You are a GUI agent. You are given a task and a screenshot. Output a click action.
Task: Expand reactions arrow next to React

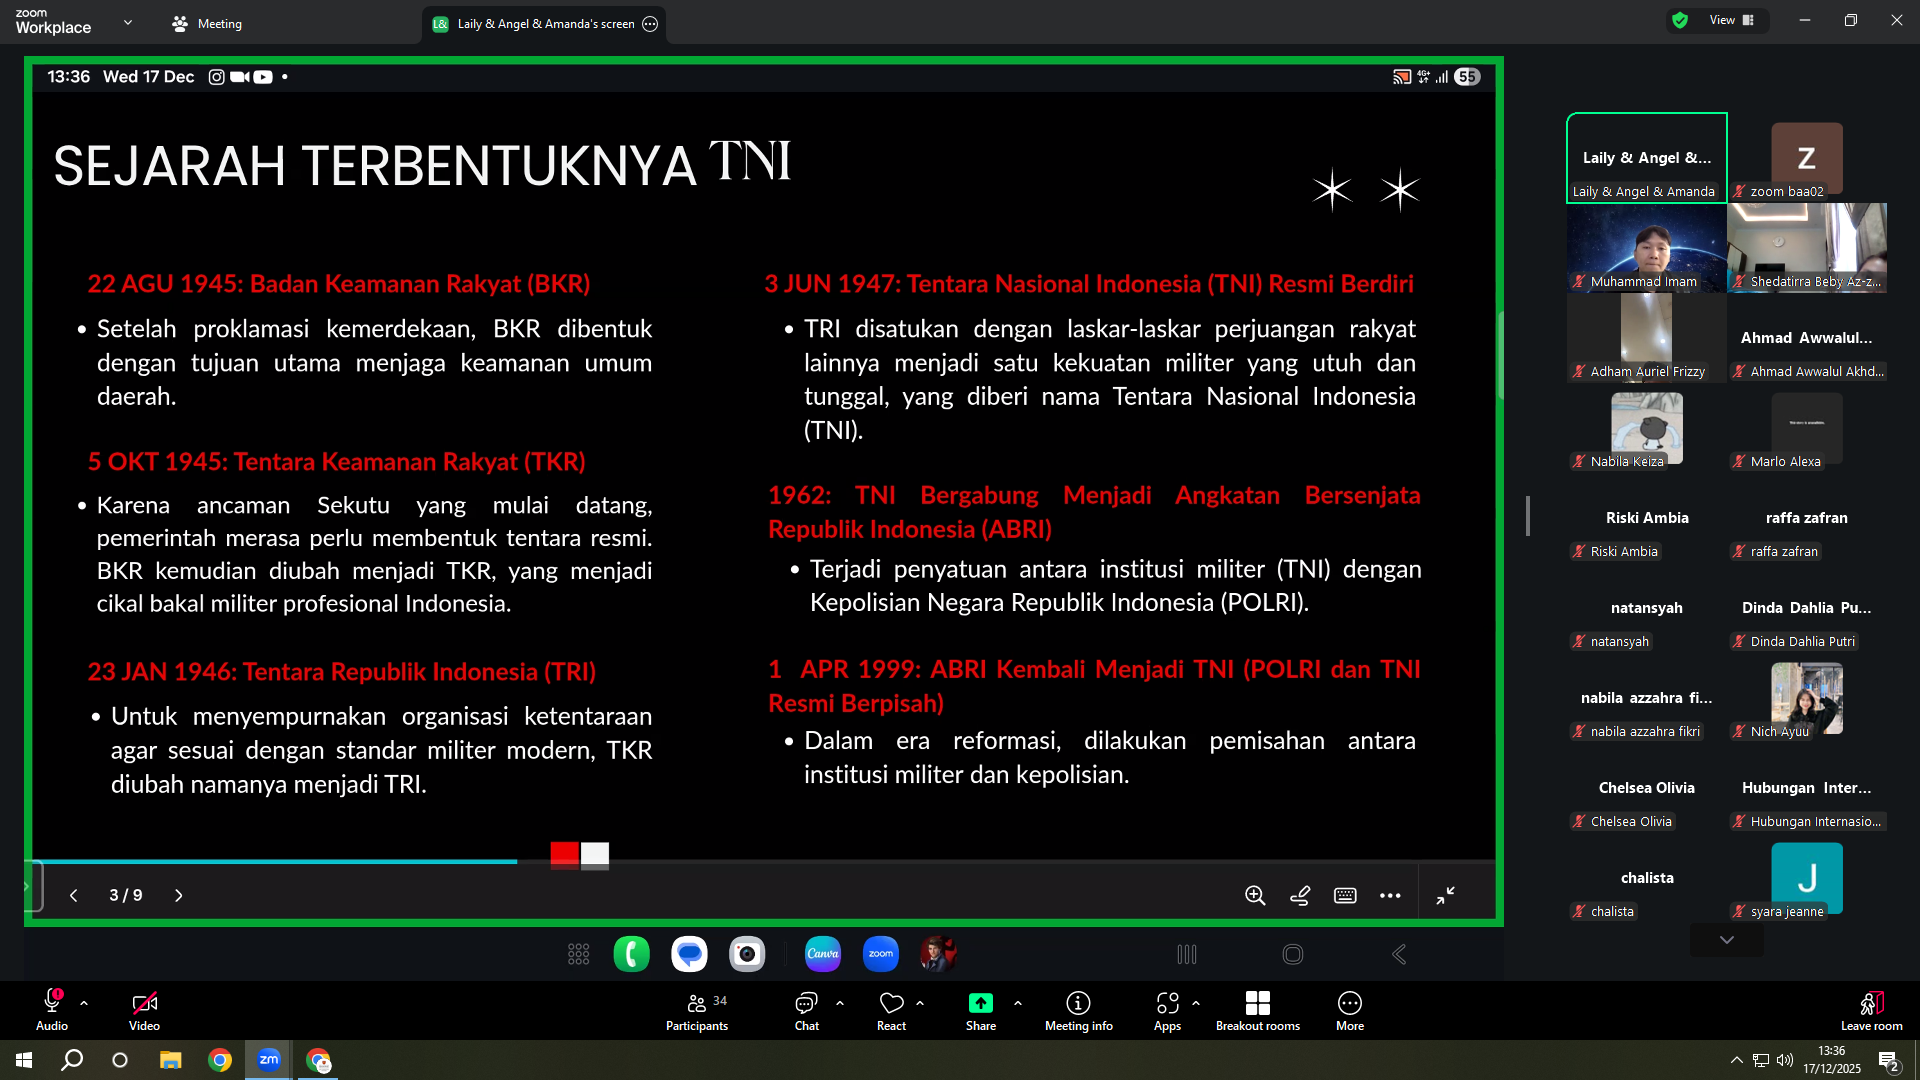coord(920,1002)
